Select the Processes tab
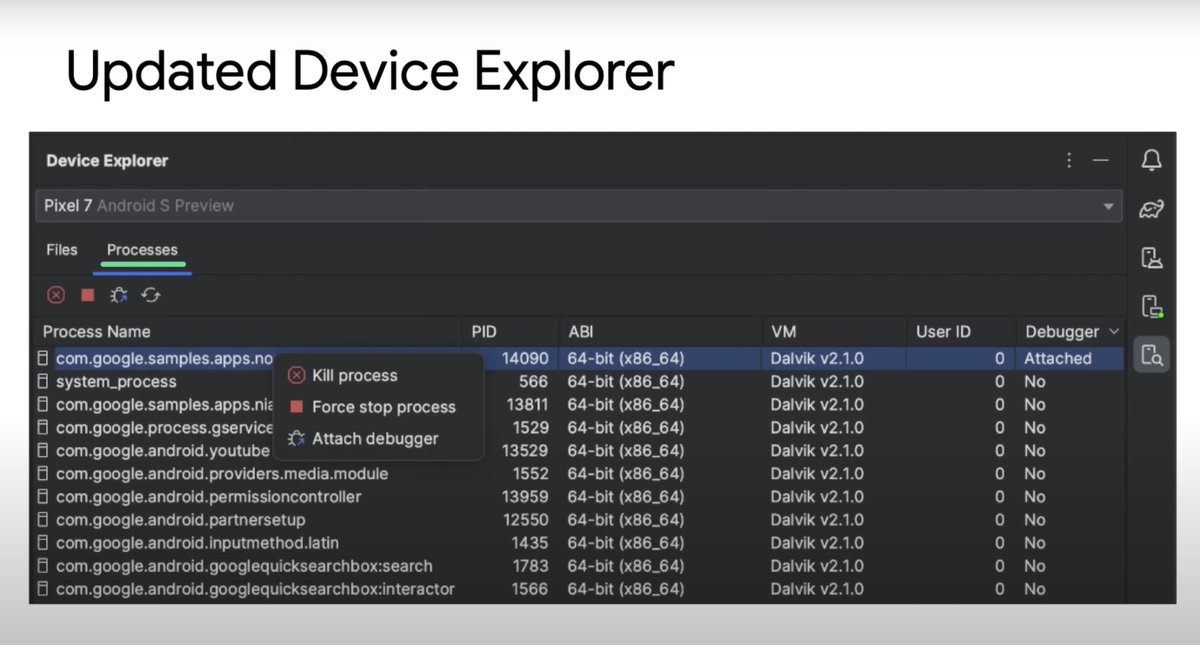This screenshot has width=1200, height=645. [x=142, y=250]
